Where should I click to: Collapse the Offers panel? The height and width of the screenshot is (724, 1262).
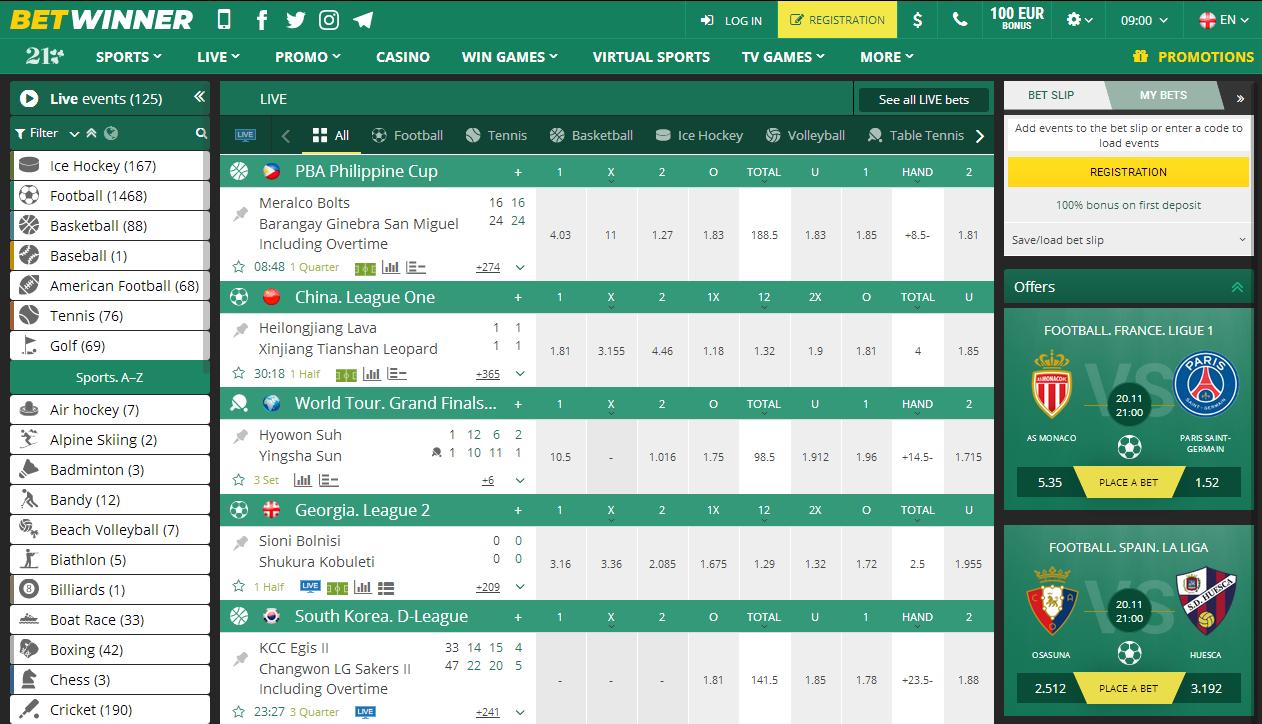pos(1237,287)
